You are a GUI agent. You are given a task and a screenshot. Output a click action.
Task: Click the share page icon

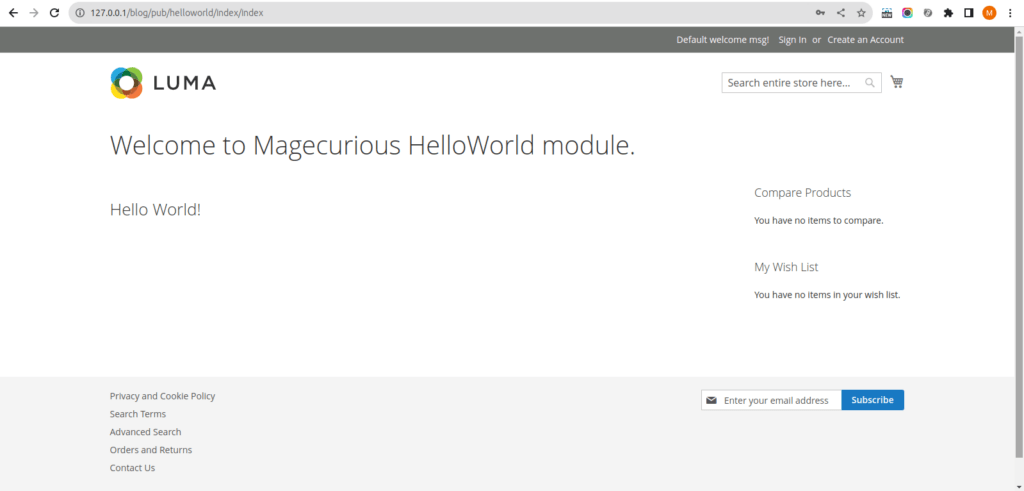[x=841, y=13]
